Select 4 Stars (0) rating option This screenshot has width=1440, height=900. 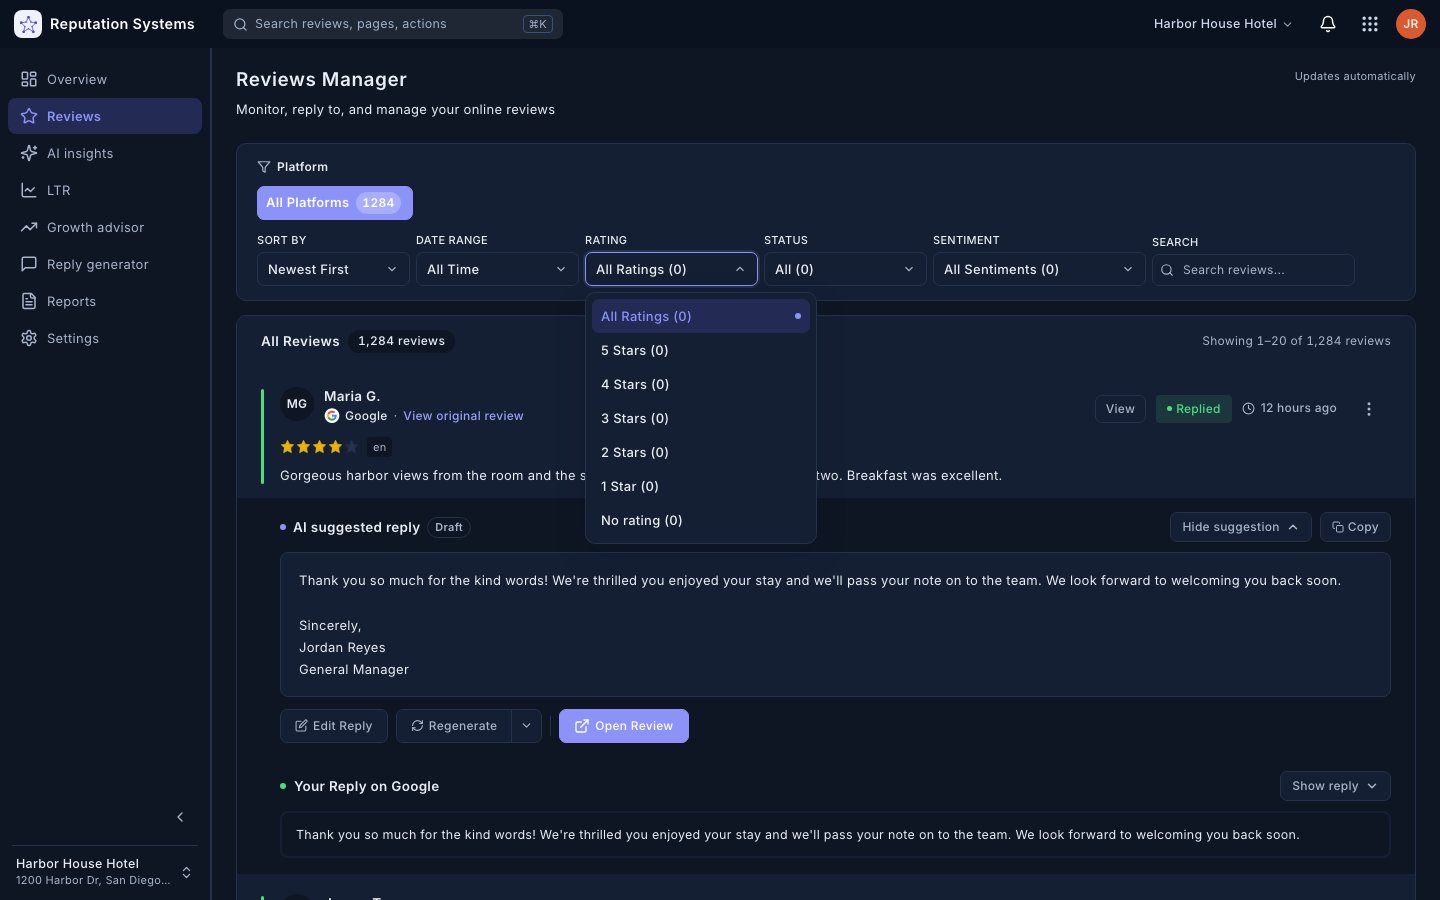coord(701,384)
